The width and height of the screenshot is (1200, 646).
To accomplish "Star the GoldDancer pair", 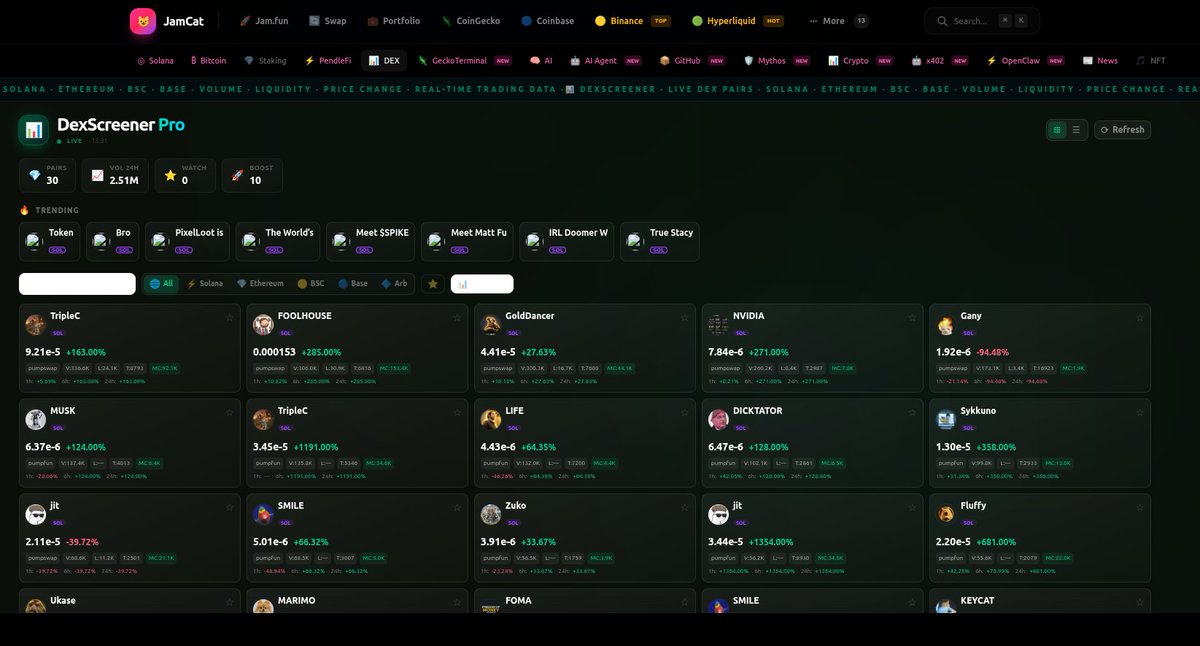I will pos(685,317).
